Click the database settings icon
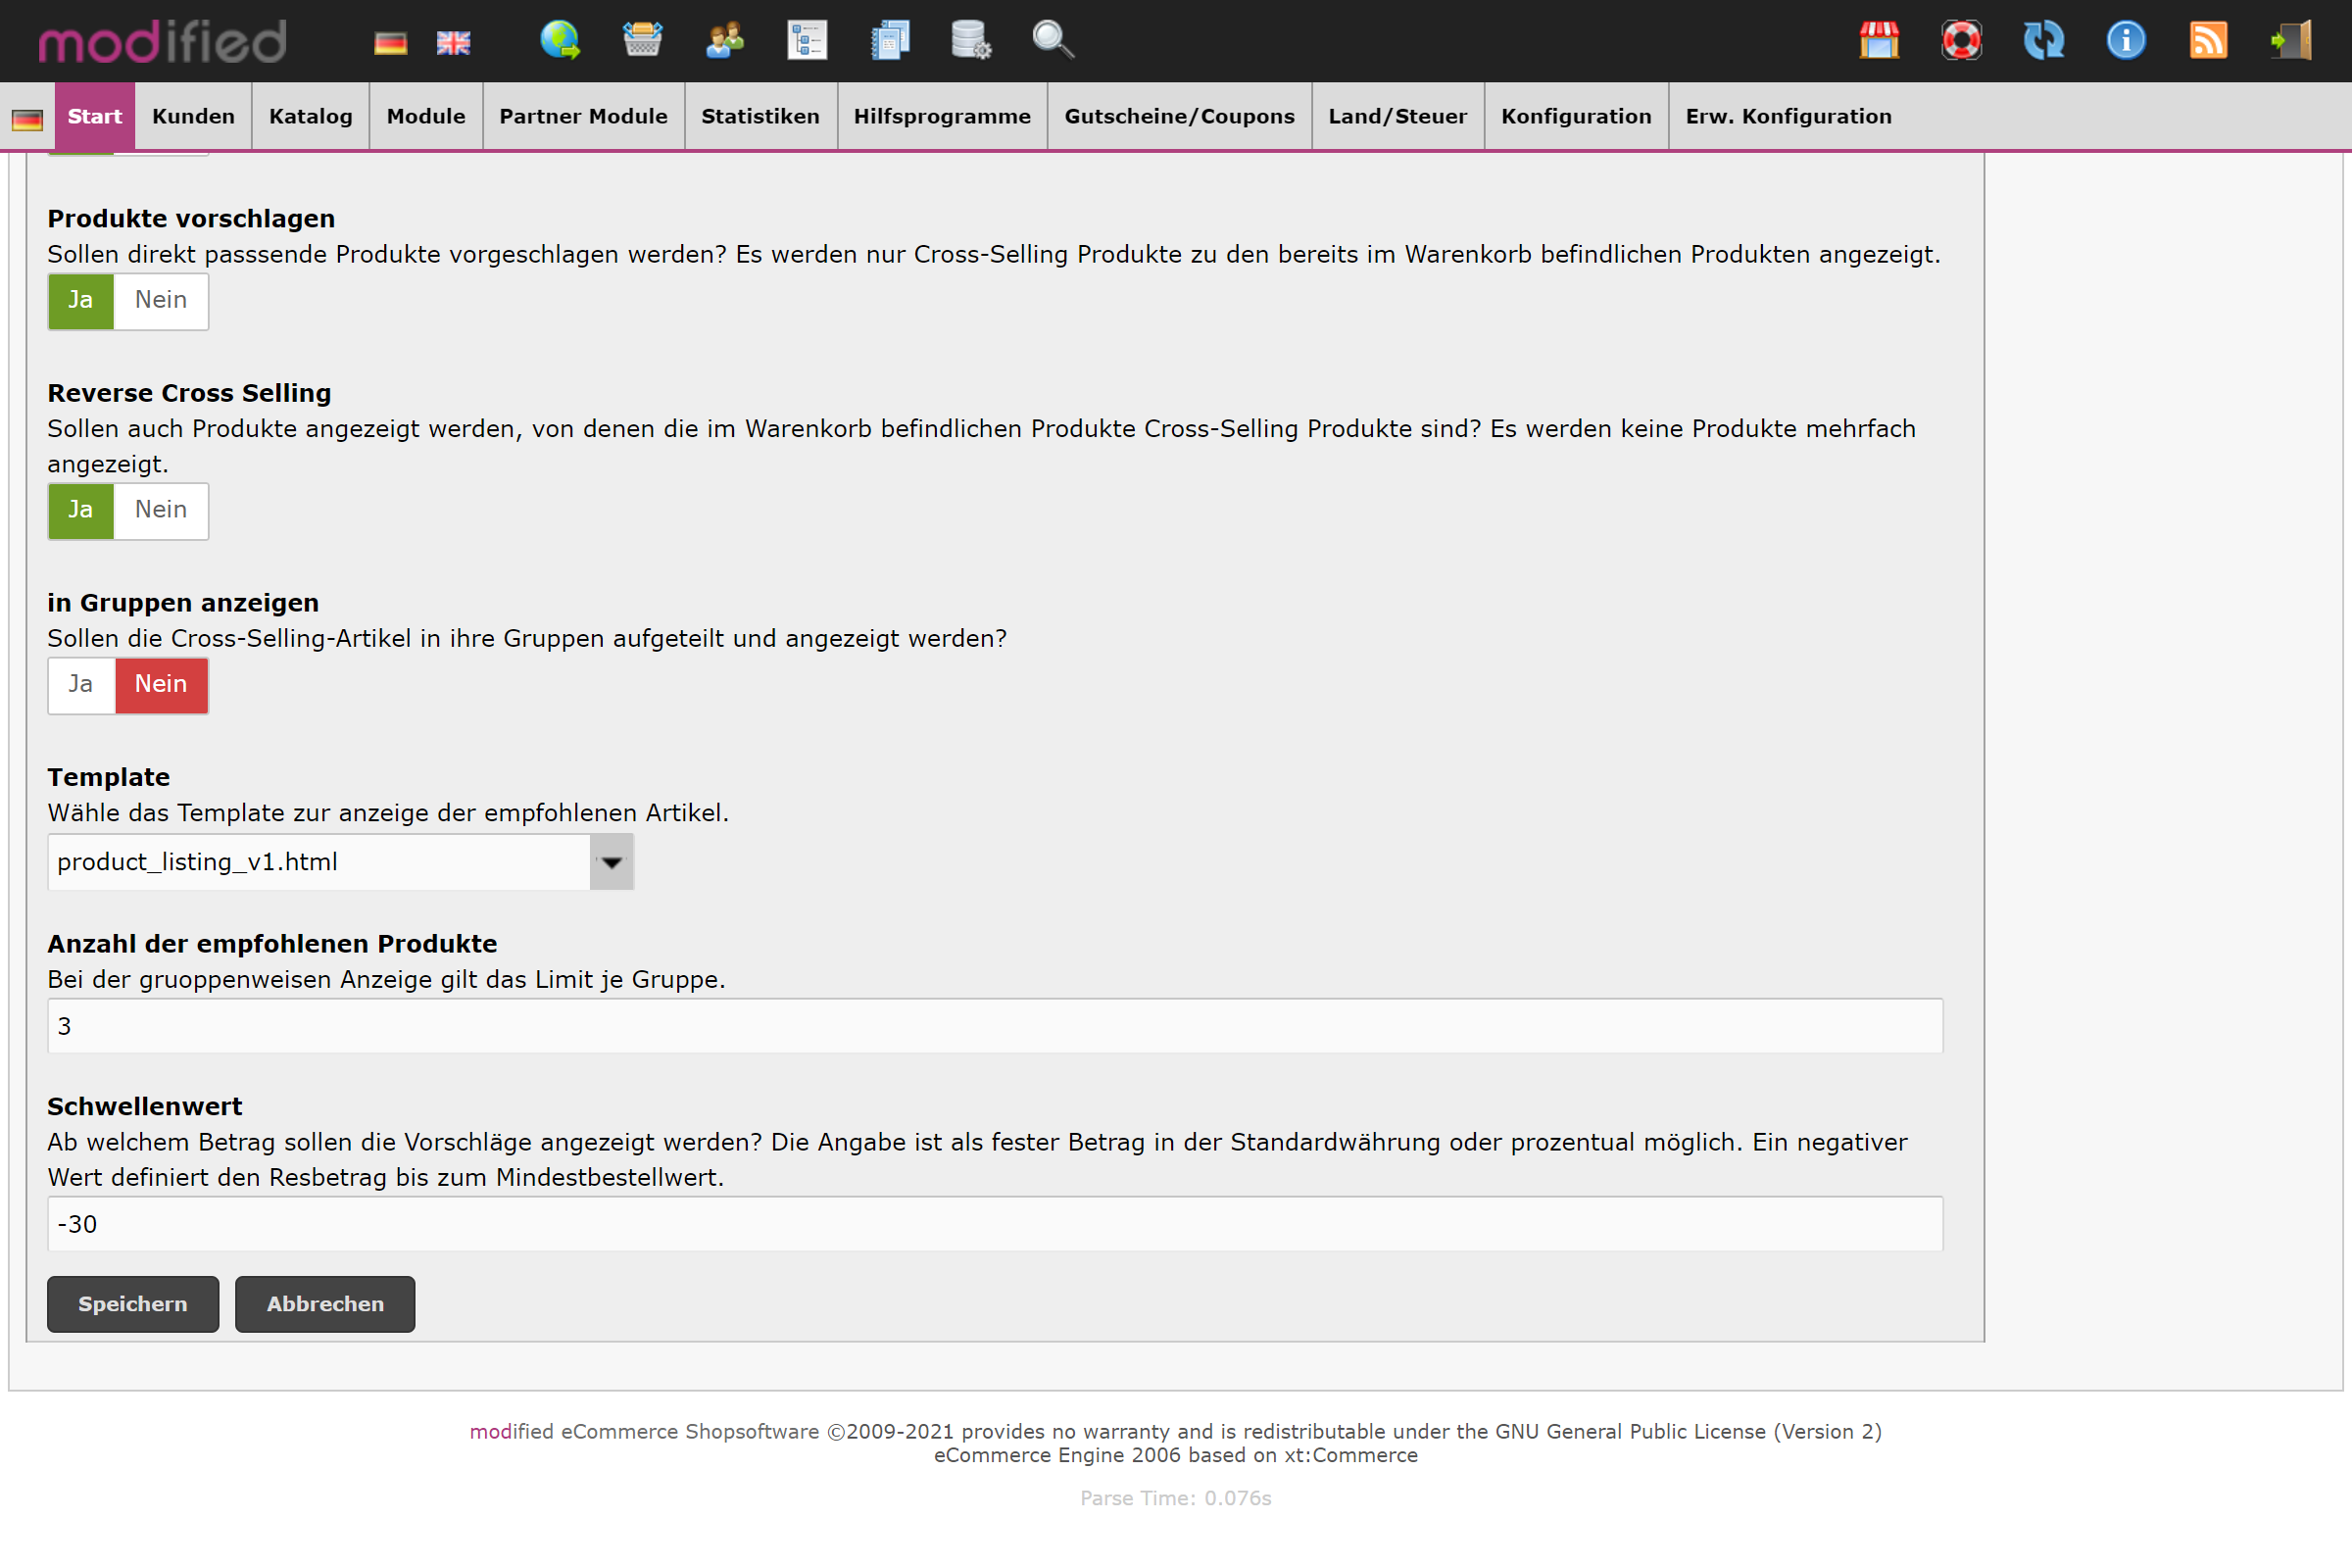This screenshot has height=1568, width=2352. click(969, 40)
